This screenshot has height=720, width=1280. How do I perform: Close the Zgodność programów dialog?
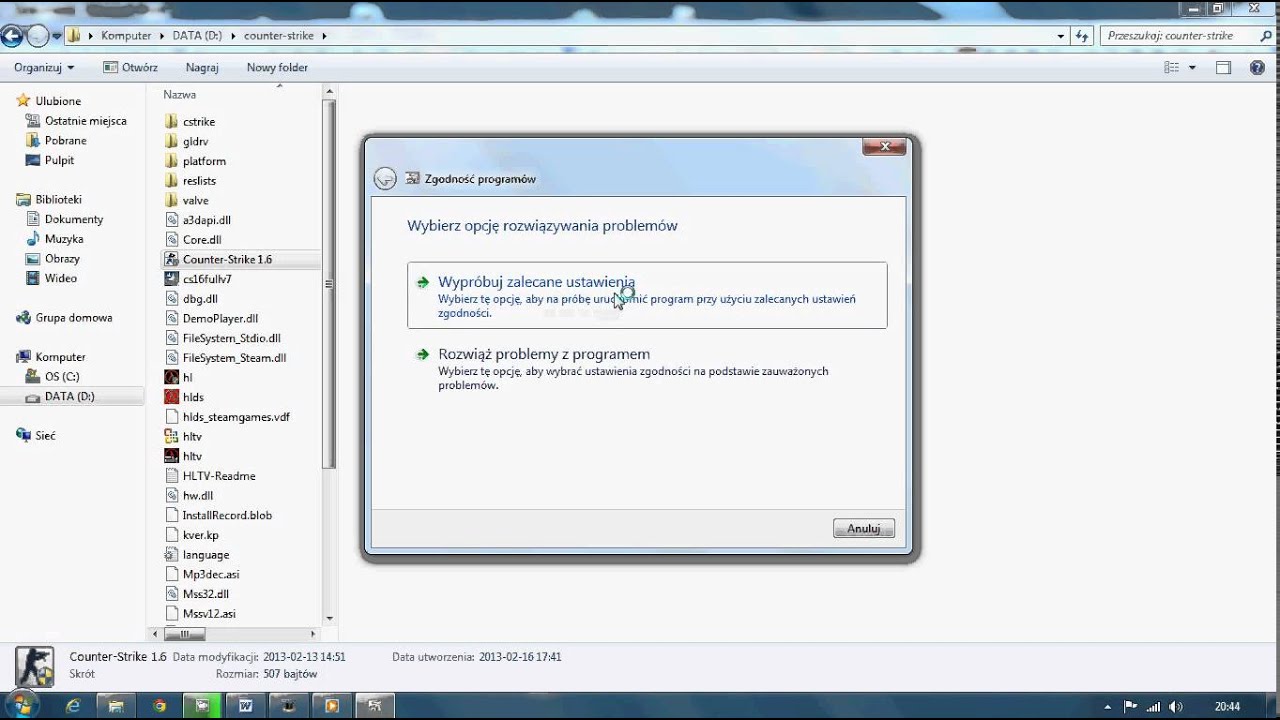[x=884, y=147]
